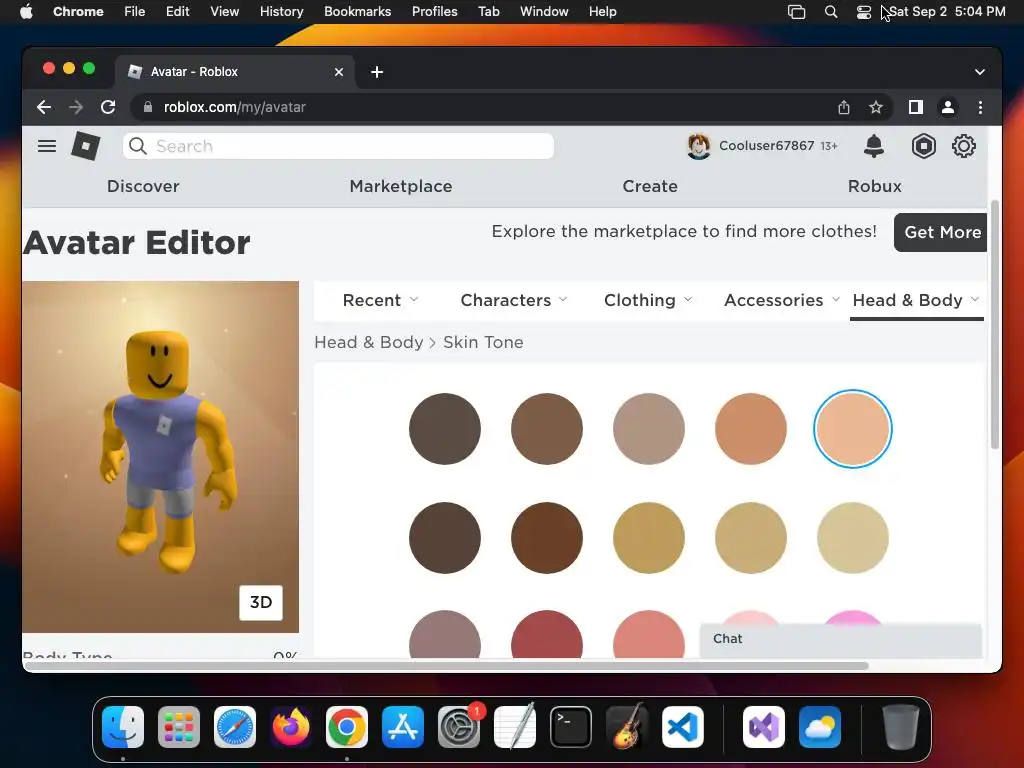1024x768 pixels.
Task: Open a new browser tab
Action: pyautogui.click(x=377, y=72)
